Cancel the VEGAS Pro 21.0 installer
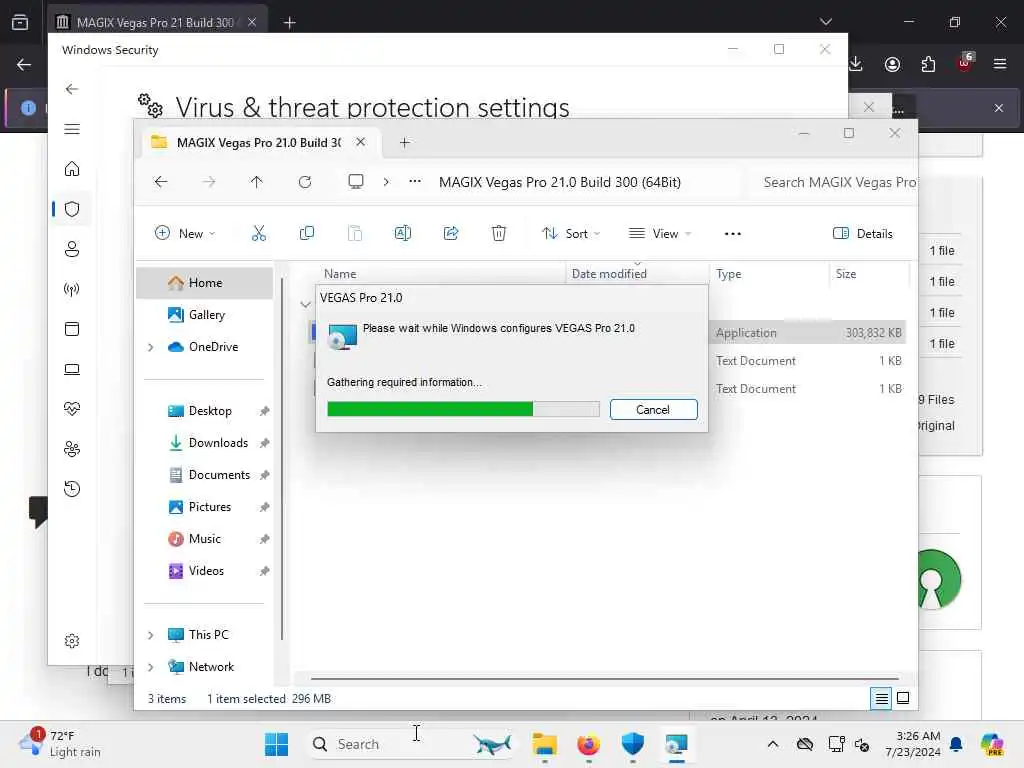The width and height of the screenshot is (1024, 768). click(x=653, y=409)
